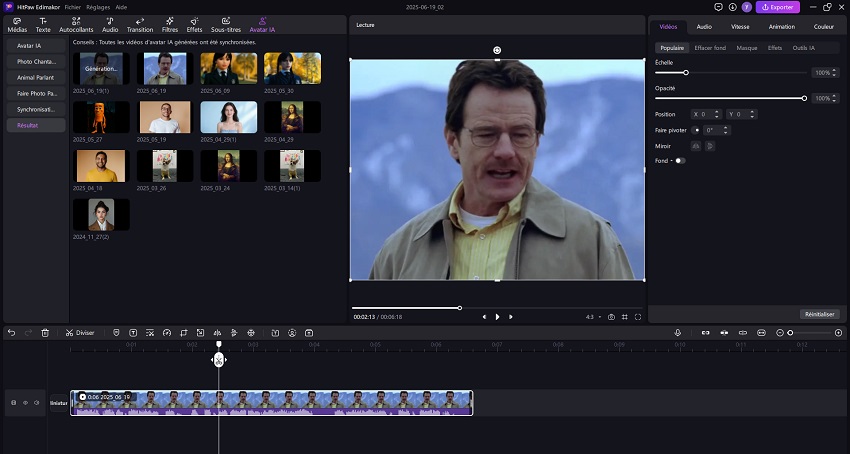The image size is (850, 454).
Task: Open the Réglages menu
Action: pyautogui.click(x=98, y=7)
